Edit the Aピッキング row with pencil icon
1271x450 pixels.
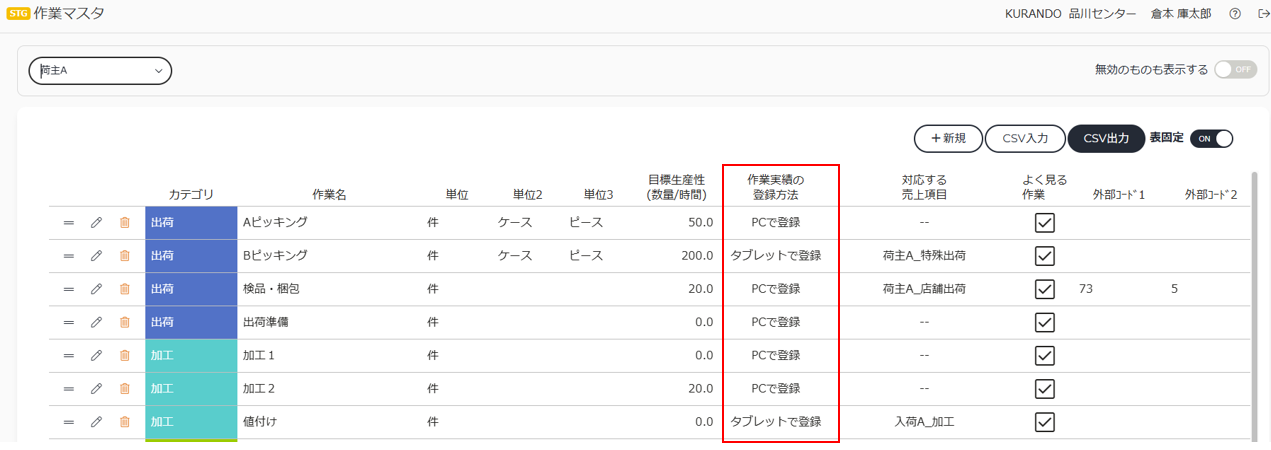point(97,222)
